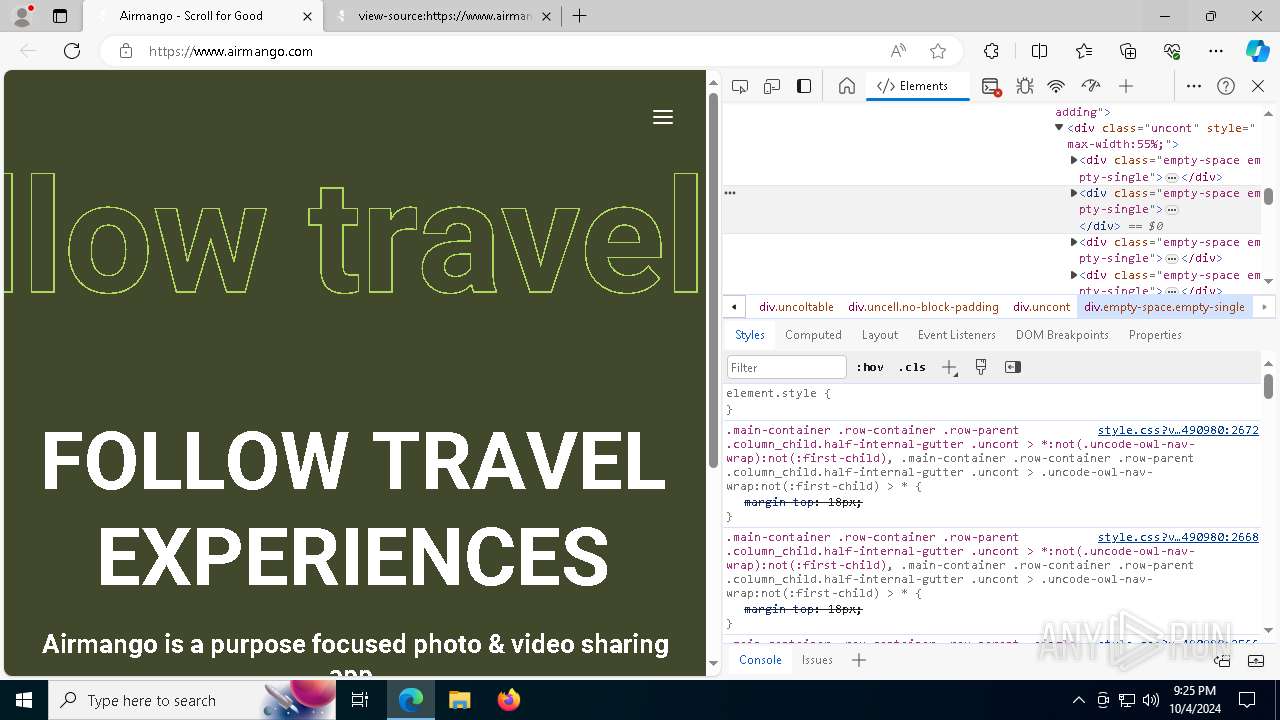Add a new style rule
Screen dimensions: 1280x720
click(x=949, y=367)
